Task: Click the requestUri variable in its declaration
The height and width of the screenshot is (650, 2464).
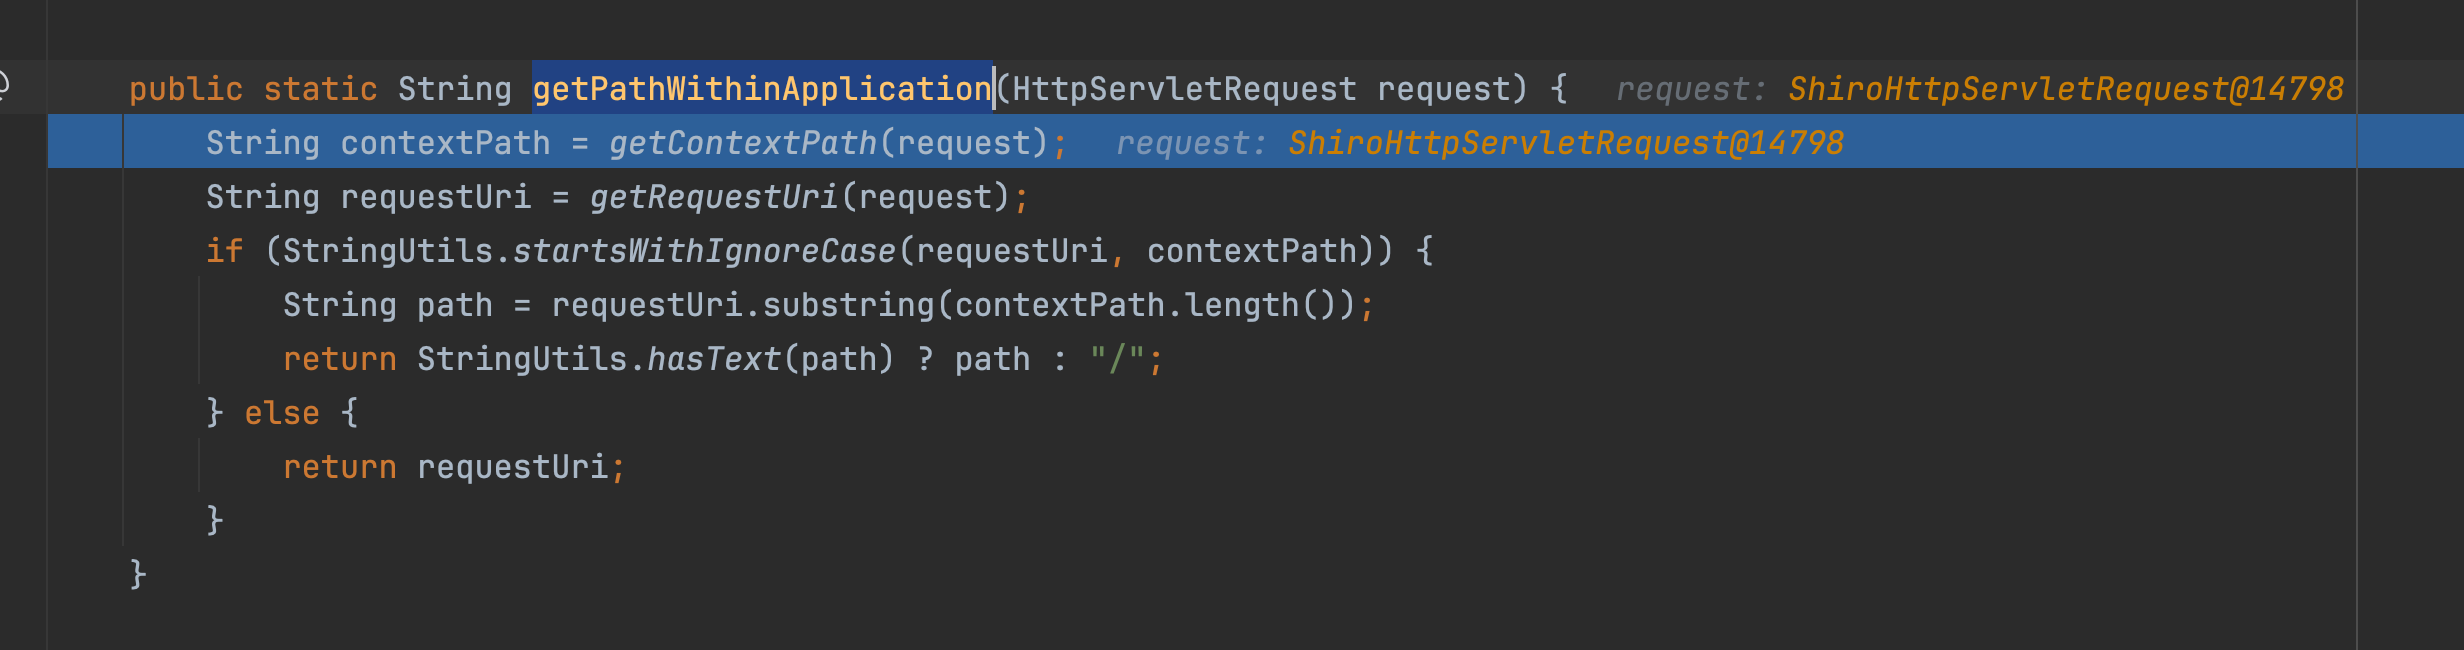Action: 435,197
